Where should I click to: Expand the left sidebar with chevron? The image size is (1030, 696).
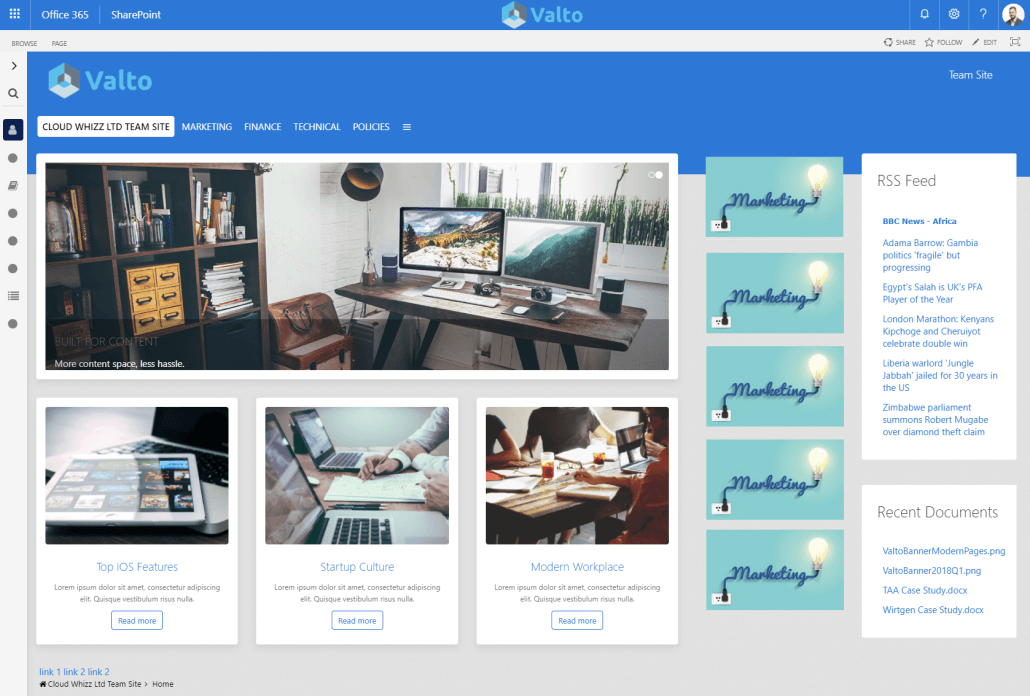tap(13, 66)
